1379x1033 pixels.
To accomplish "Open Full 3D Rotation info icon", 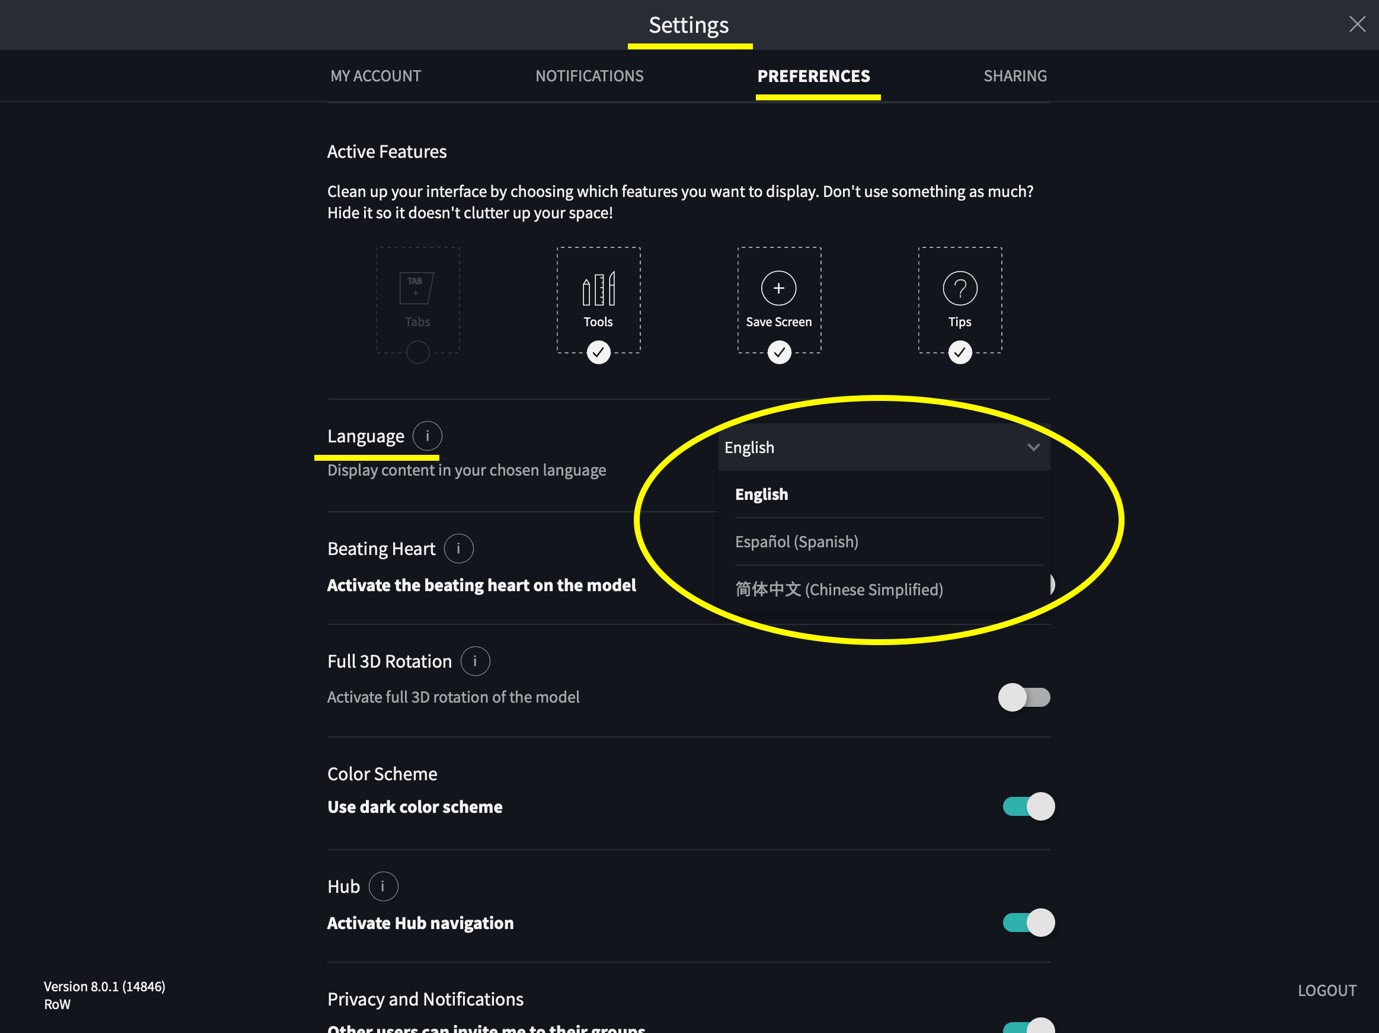I will click(475, 661).
